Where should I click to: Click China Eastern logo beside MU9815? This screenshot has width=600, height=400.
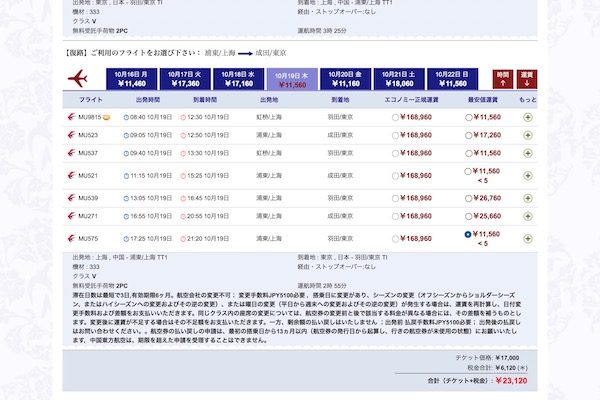71,117
